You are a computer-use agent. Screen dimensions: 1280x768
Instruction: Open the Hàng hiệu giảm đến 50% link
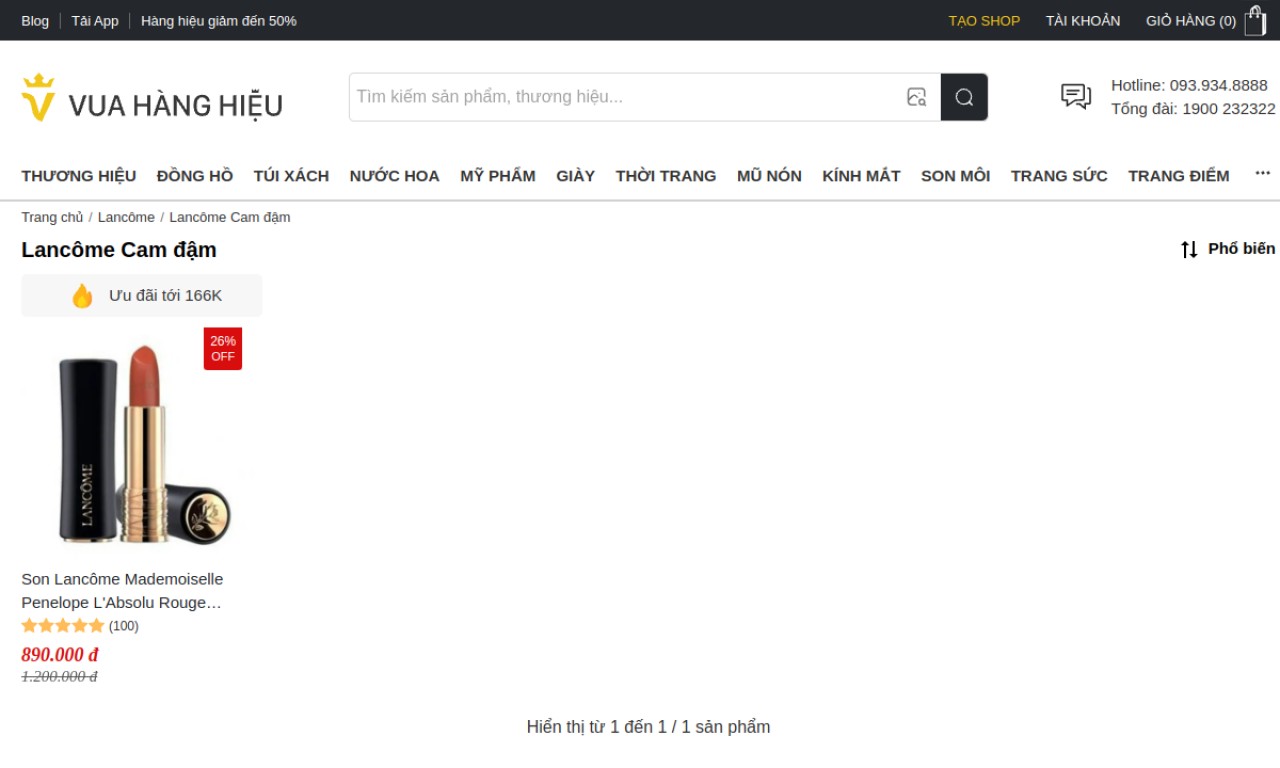[x=219, y=21]
